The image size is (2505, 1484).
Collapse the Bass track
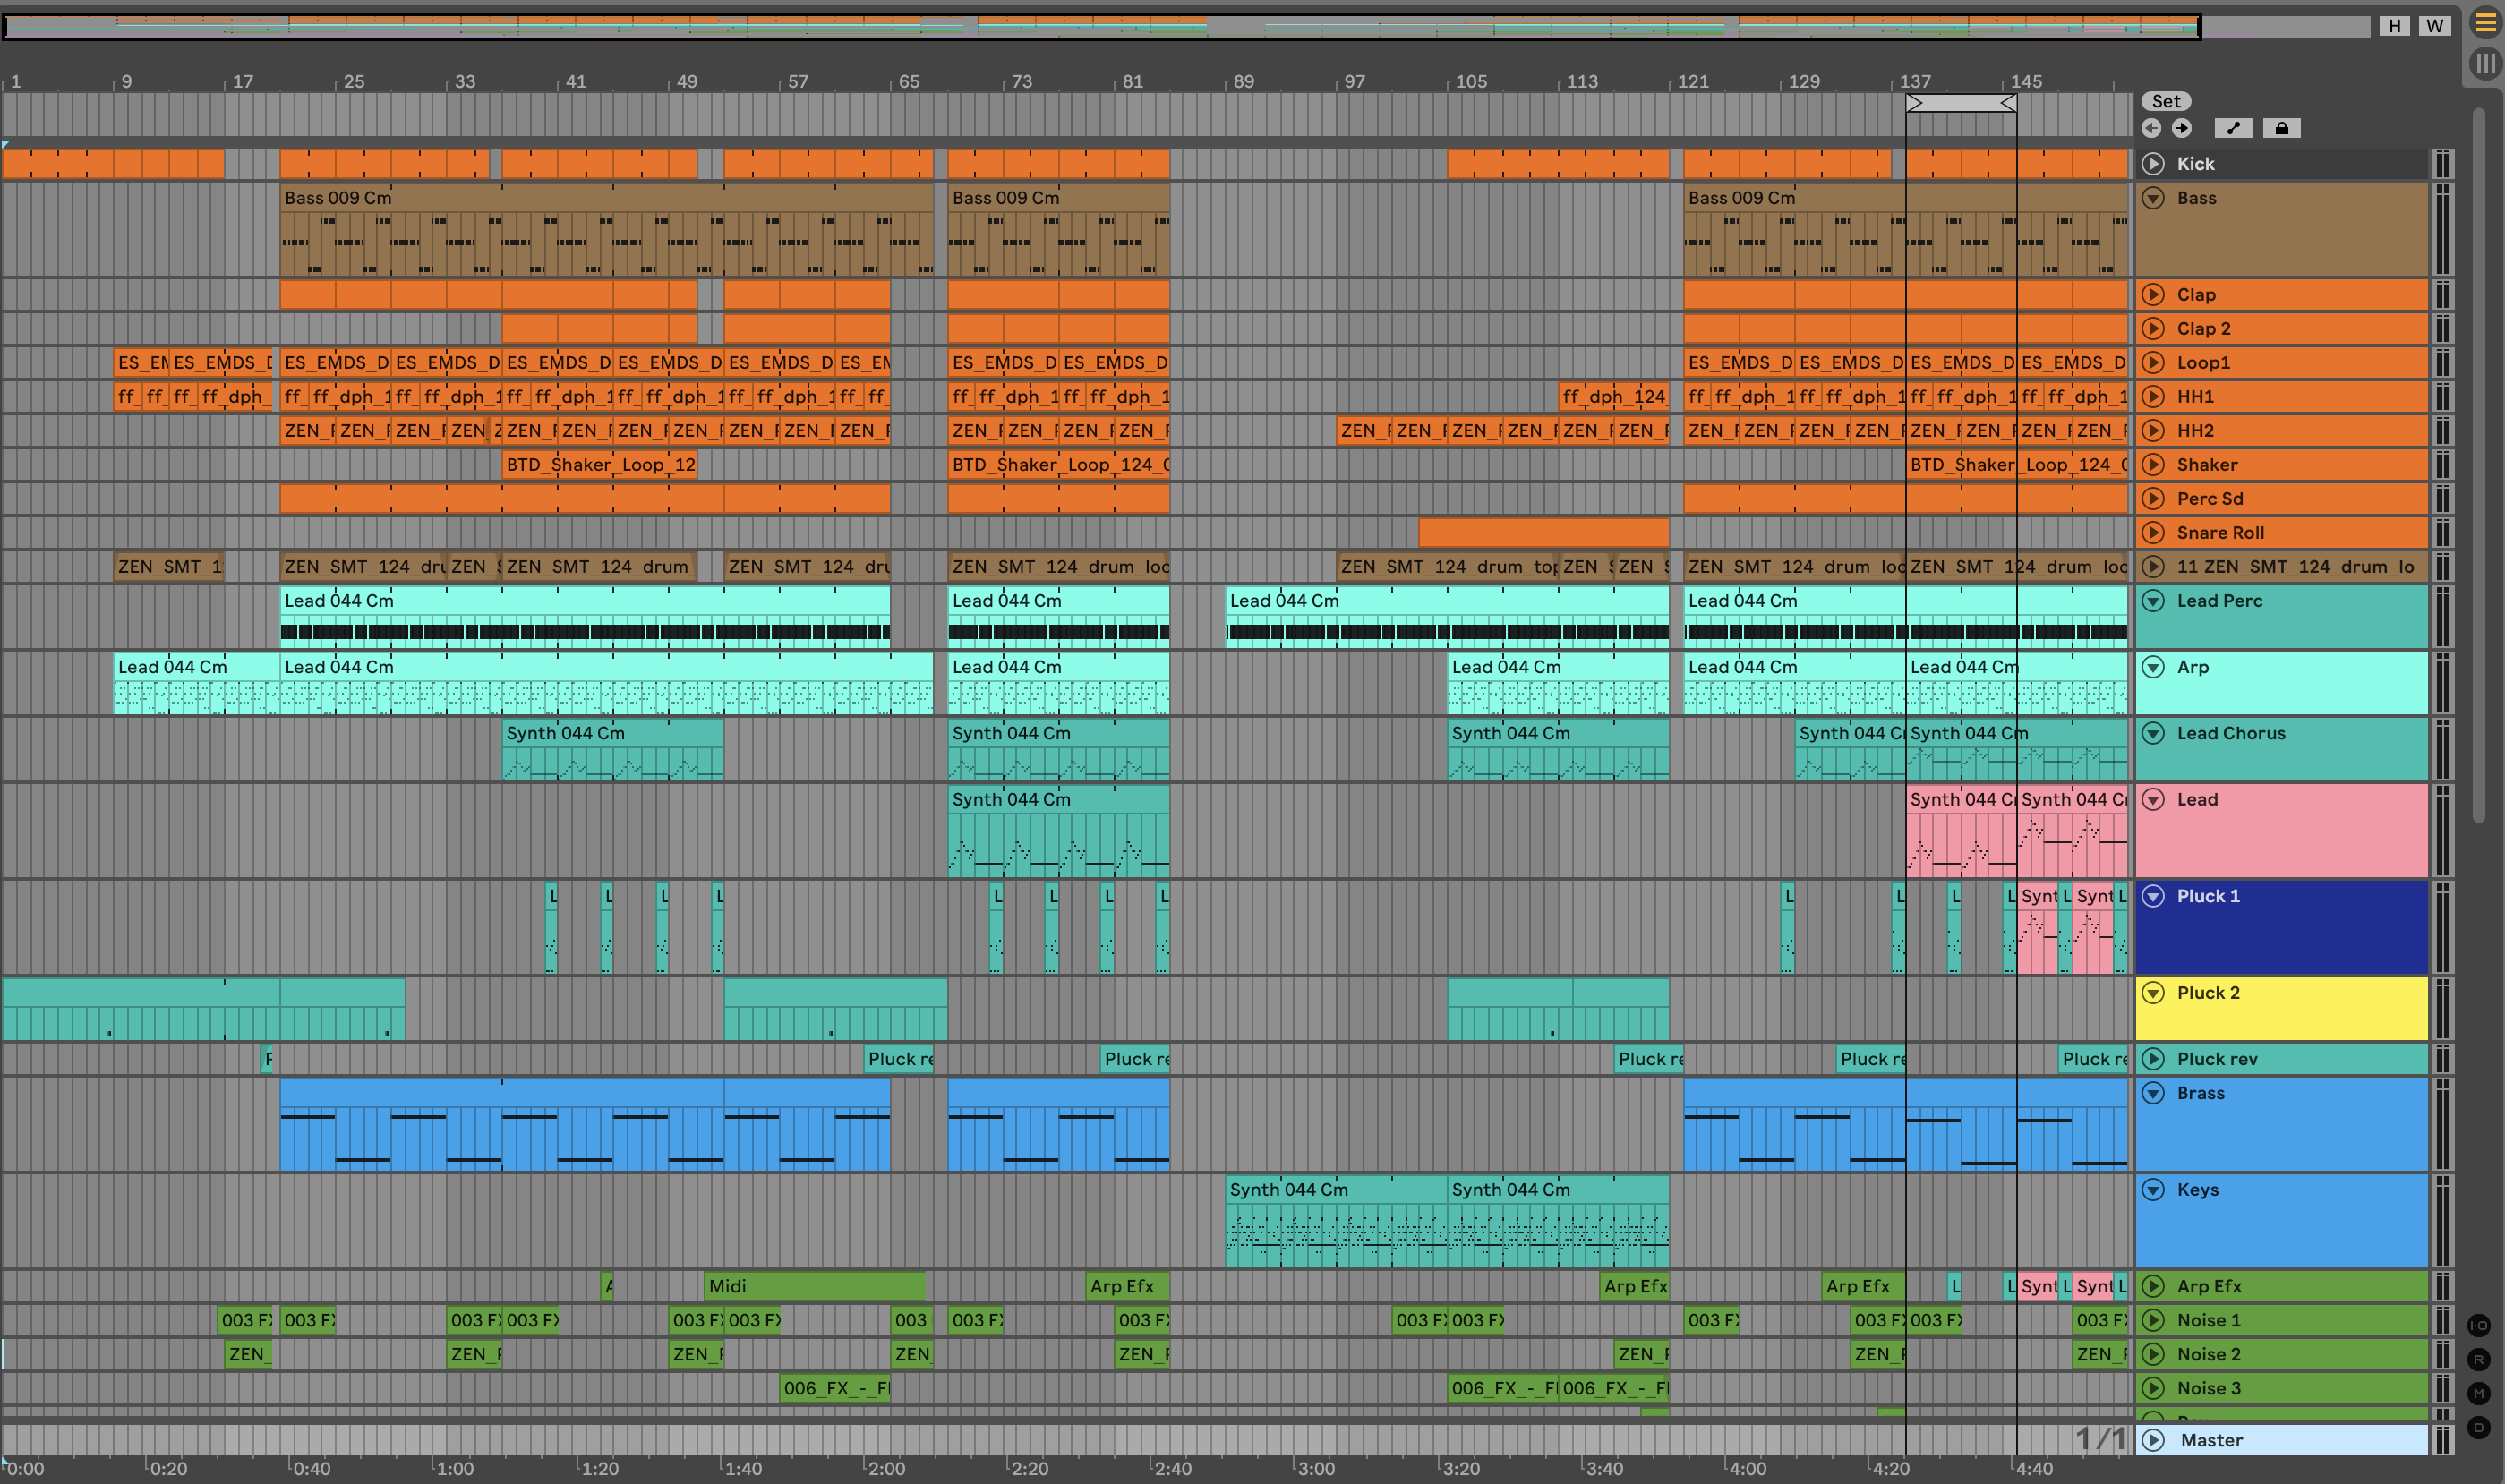2154,198
